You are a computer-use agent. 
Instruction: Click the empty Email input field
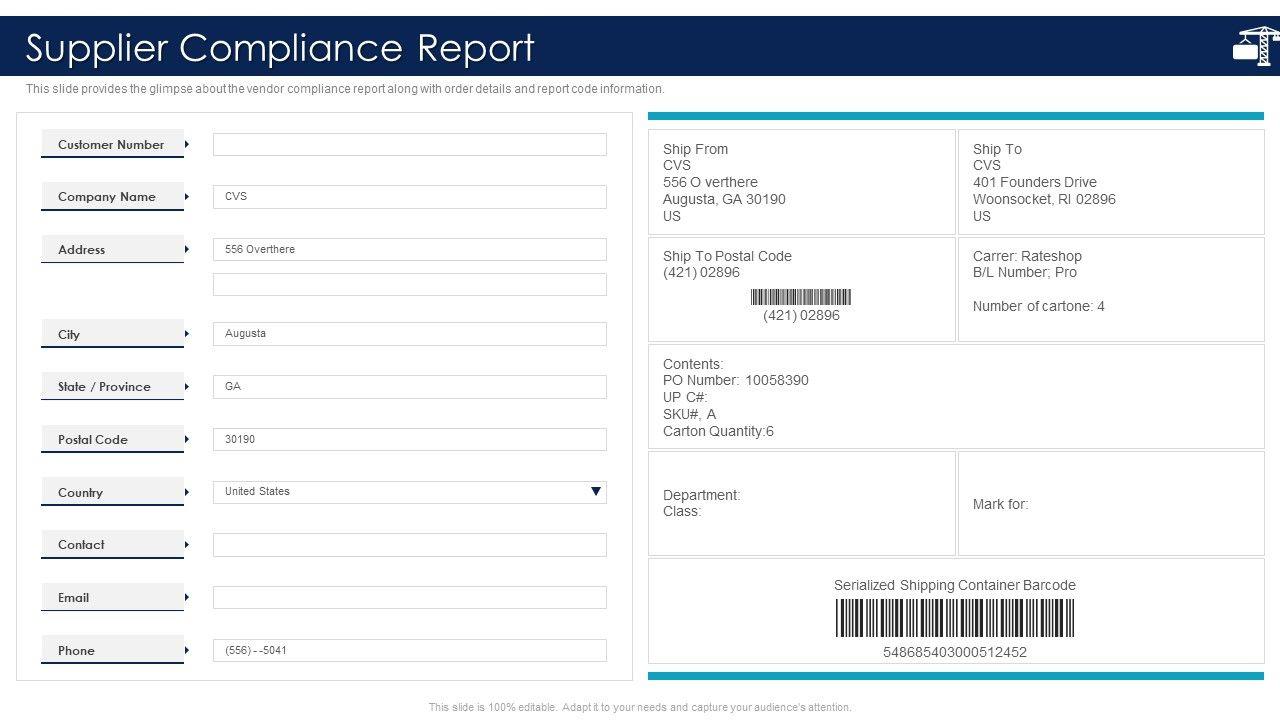(409, 597)
